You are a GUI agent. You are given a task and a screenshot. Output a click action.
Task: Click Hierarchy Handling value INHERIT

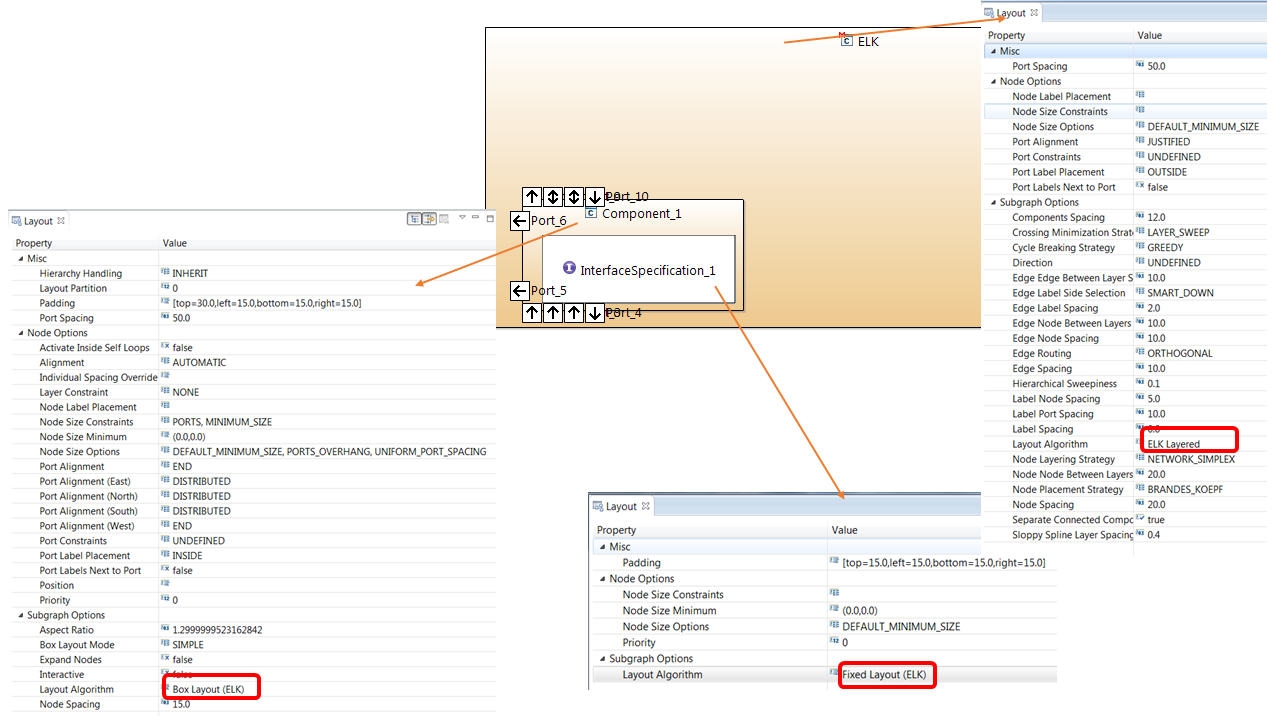190,273
